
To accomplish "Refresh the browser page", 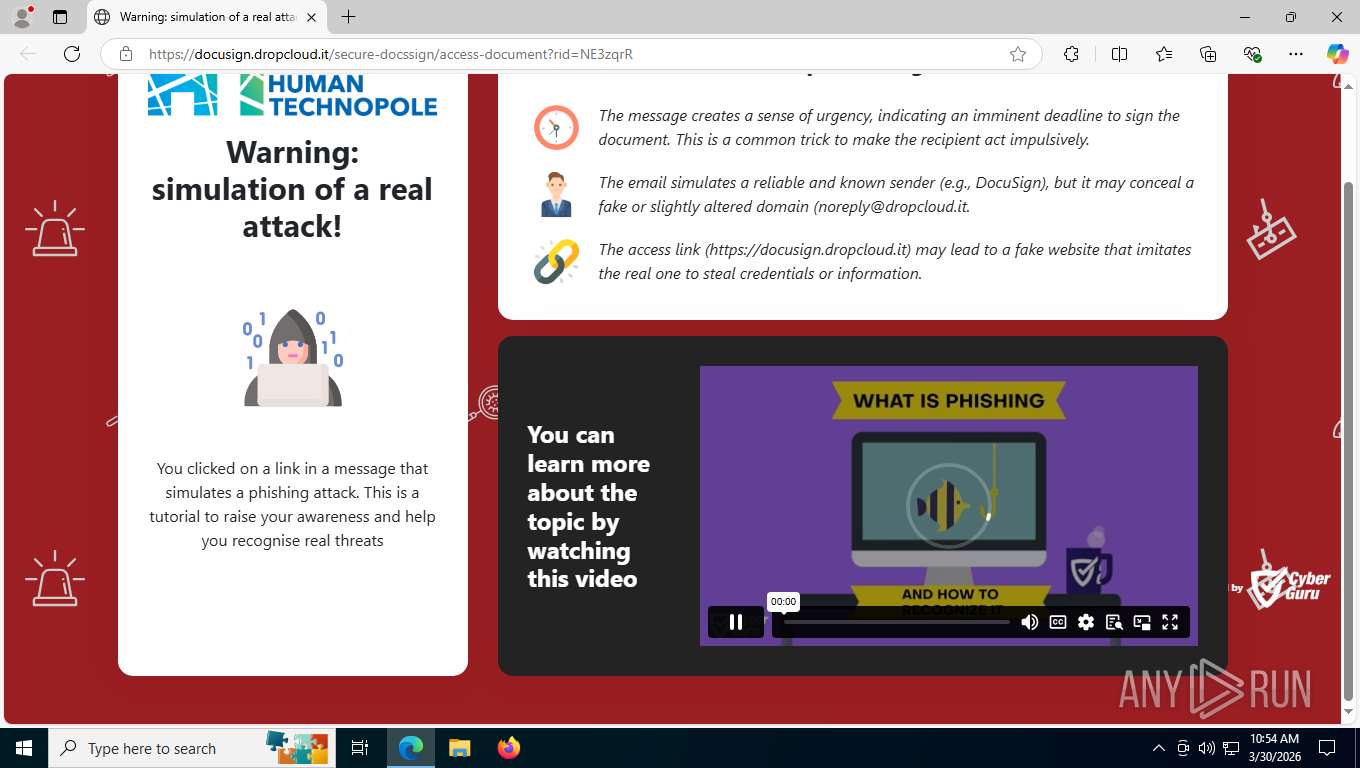I will 72,54.
